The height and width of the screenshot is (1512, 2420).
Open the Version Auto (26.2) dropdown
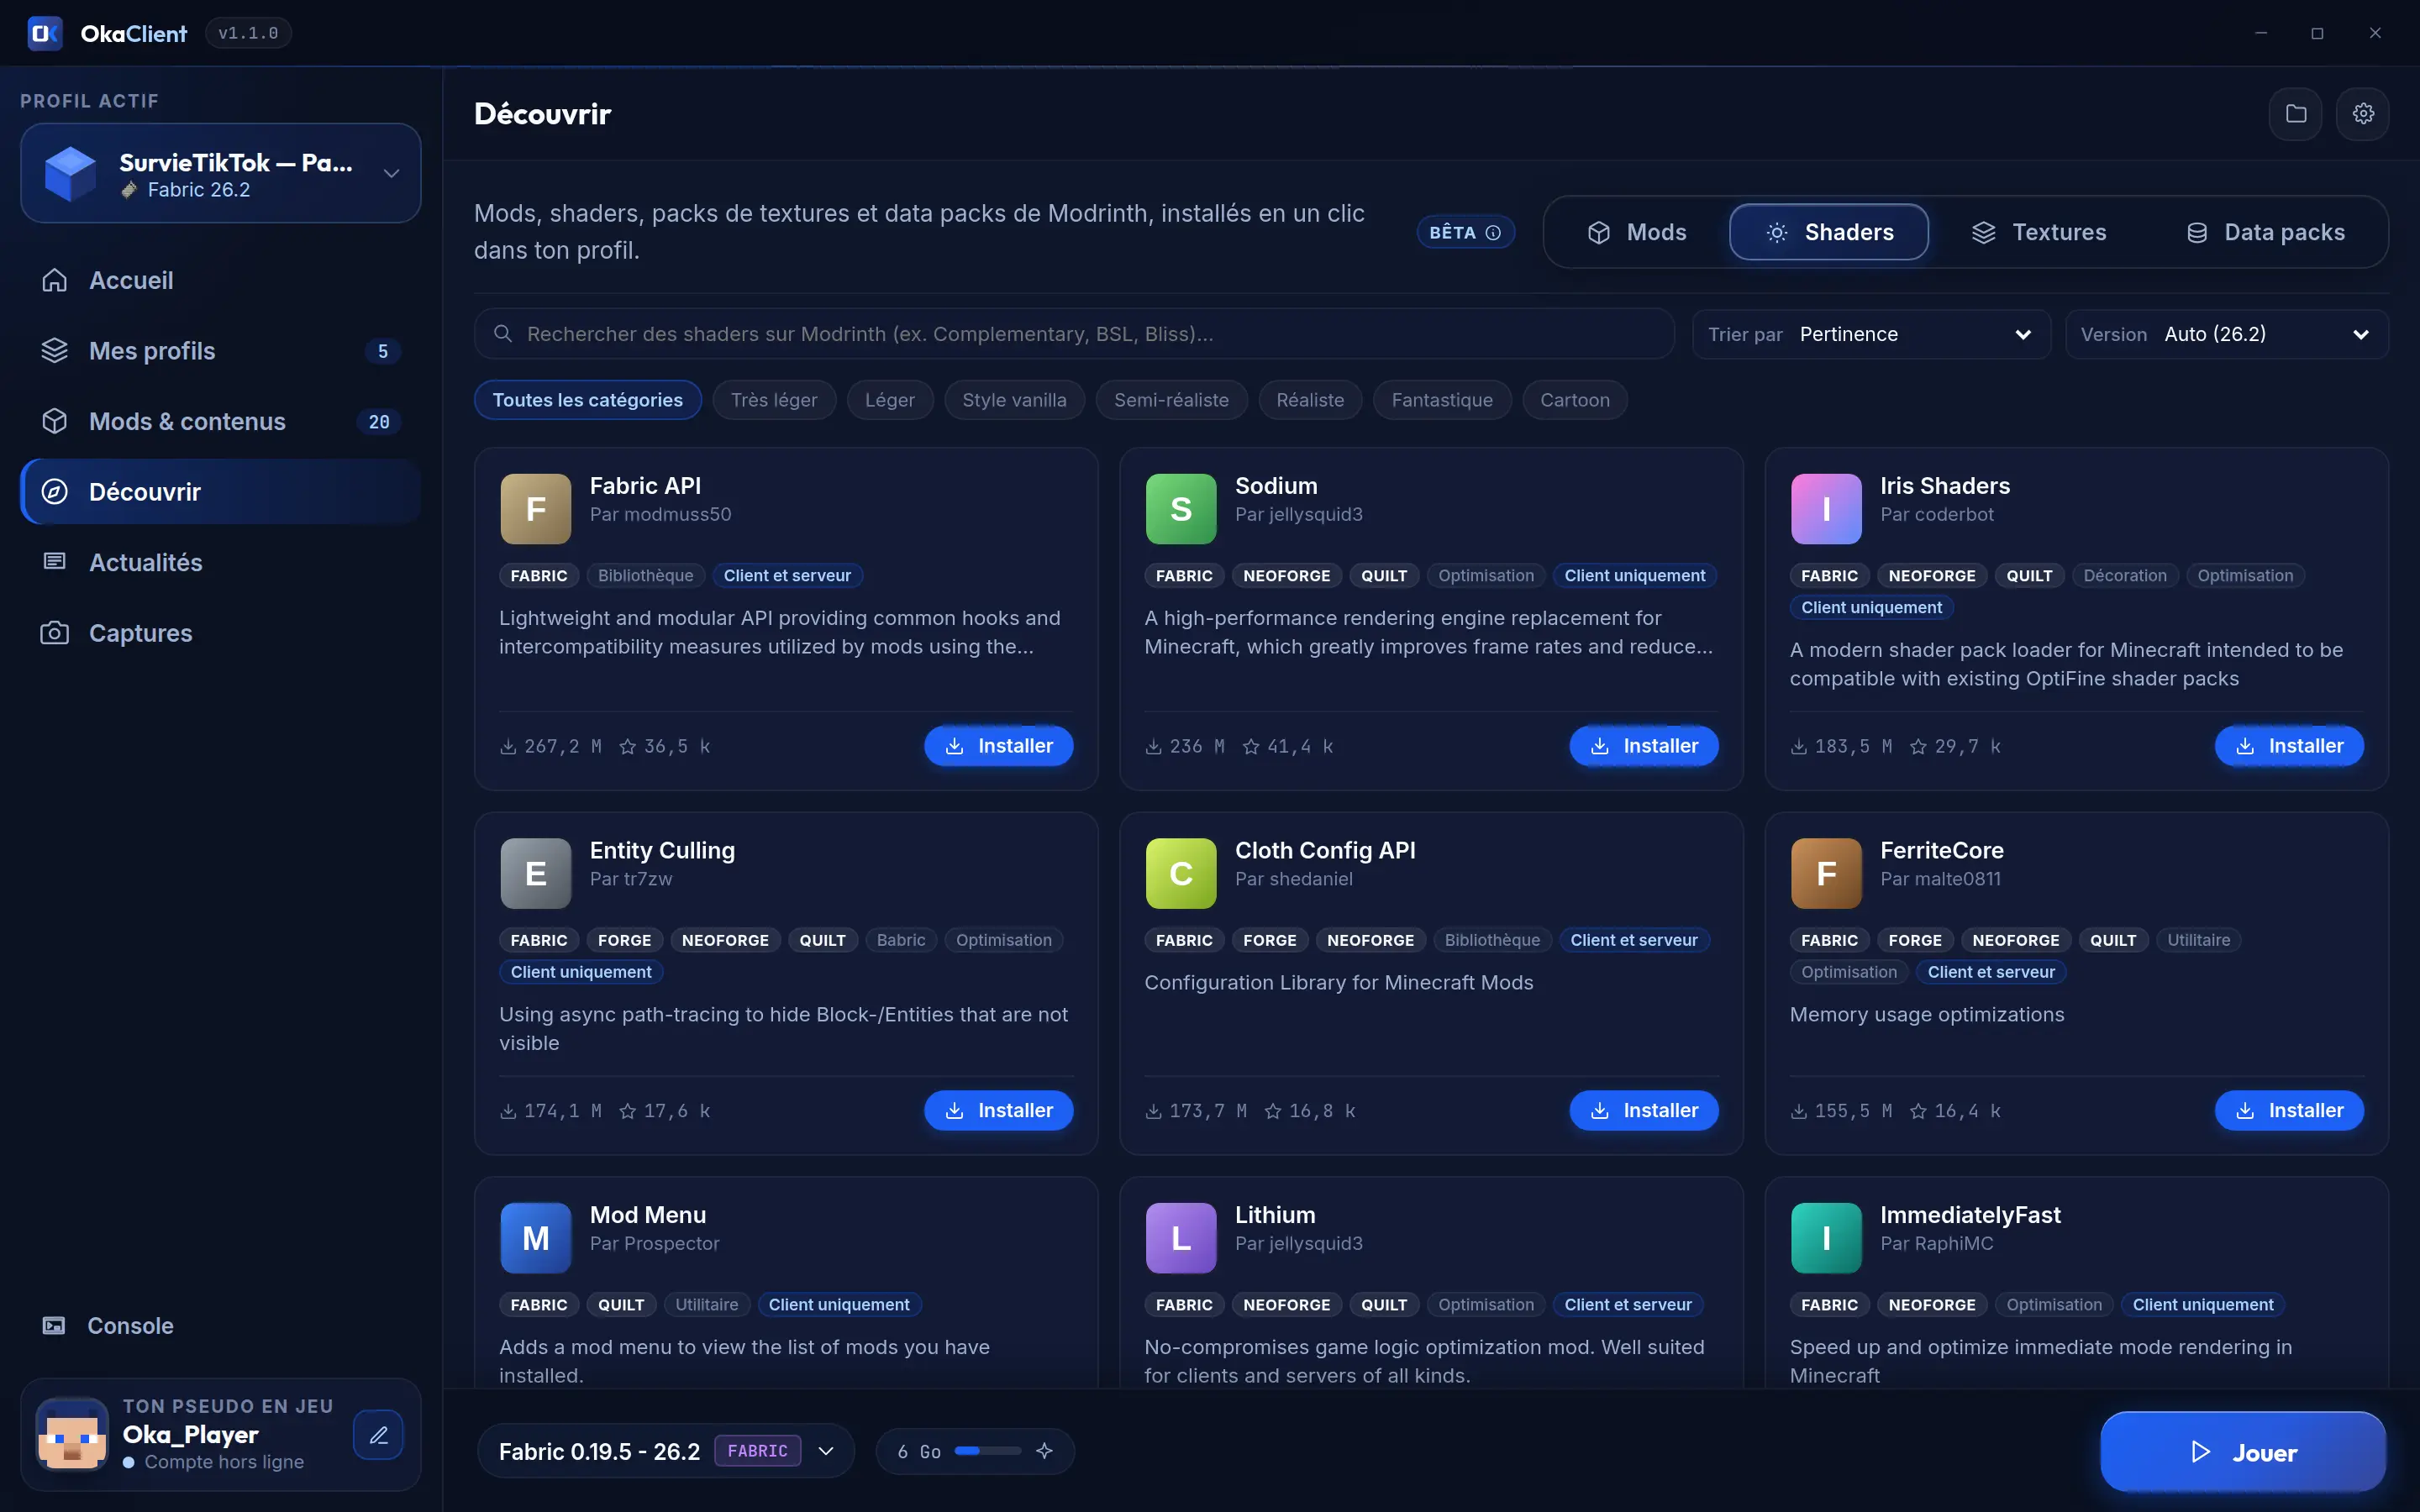click(2226, 334)
